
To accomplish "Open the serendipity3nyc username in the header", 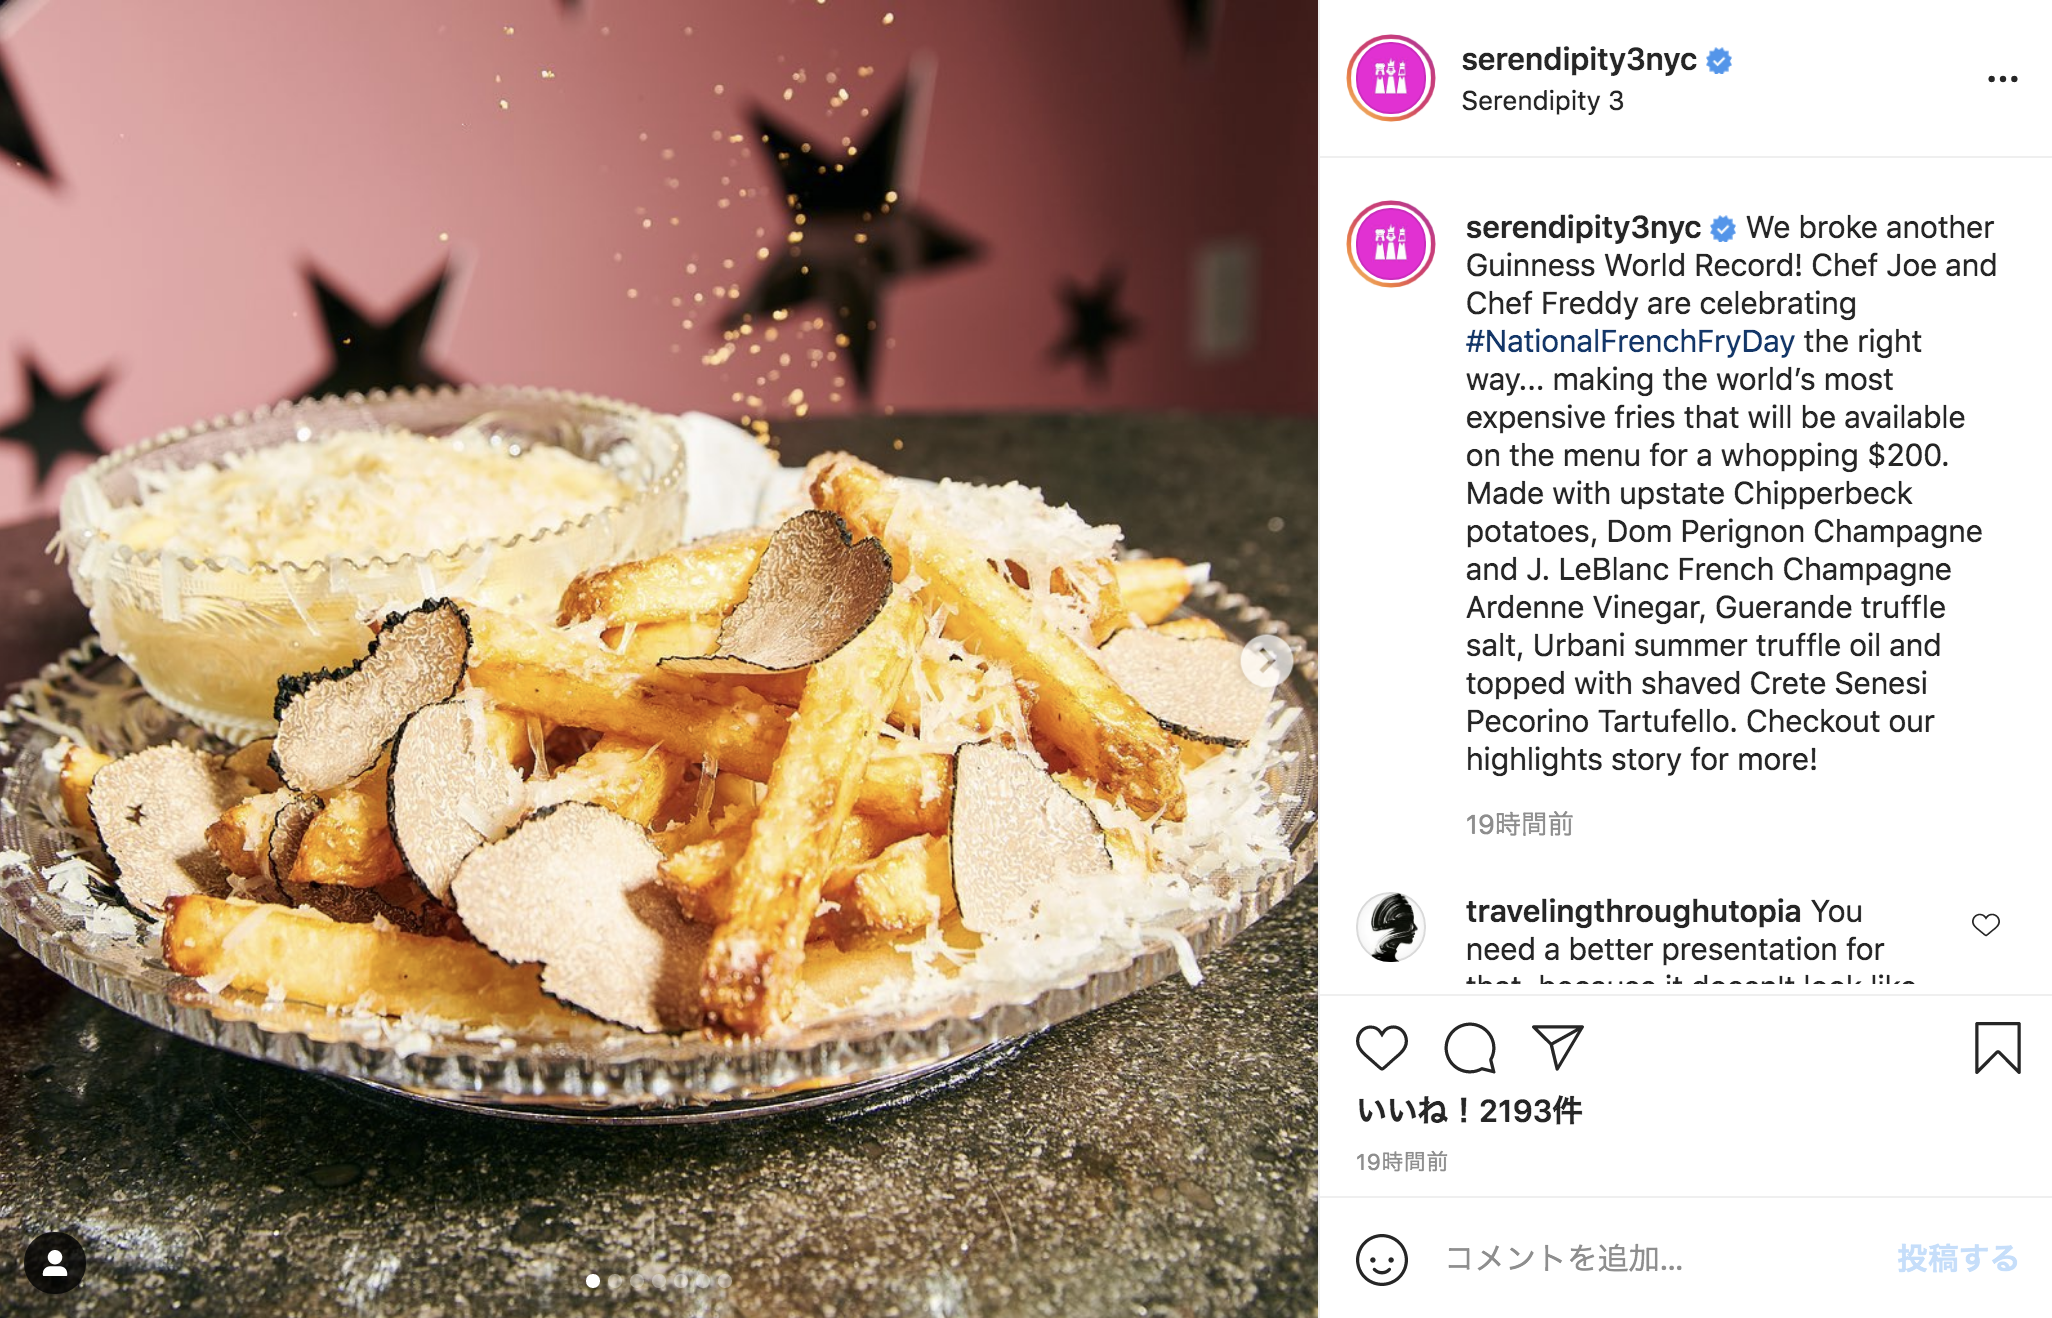I will tap(1579, 59).
